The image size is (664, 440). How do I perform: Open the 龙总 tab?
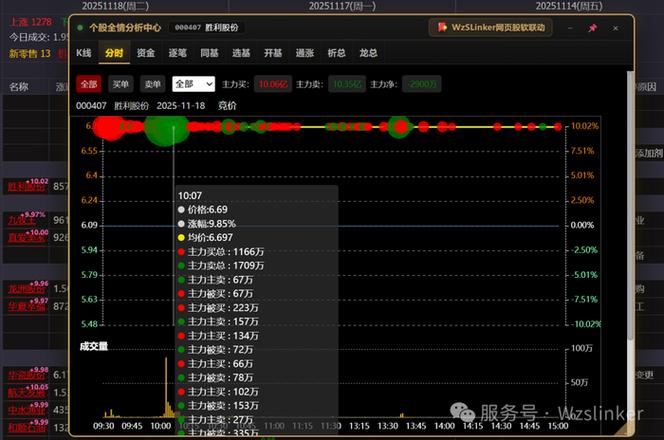(x=368, y=53)
